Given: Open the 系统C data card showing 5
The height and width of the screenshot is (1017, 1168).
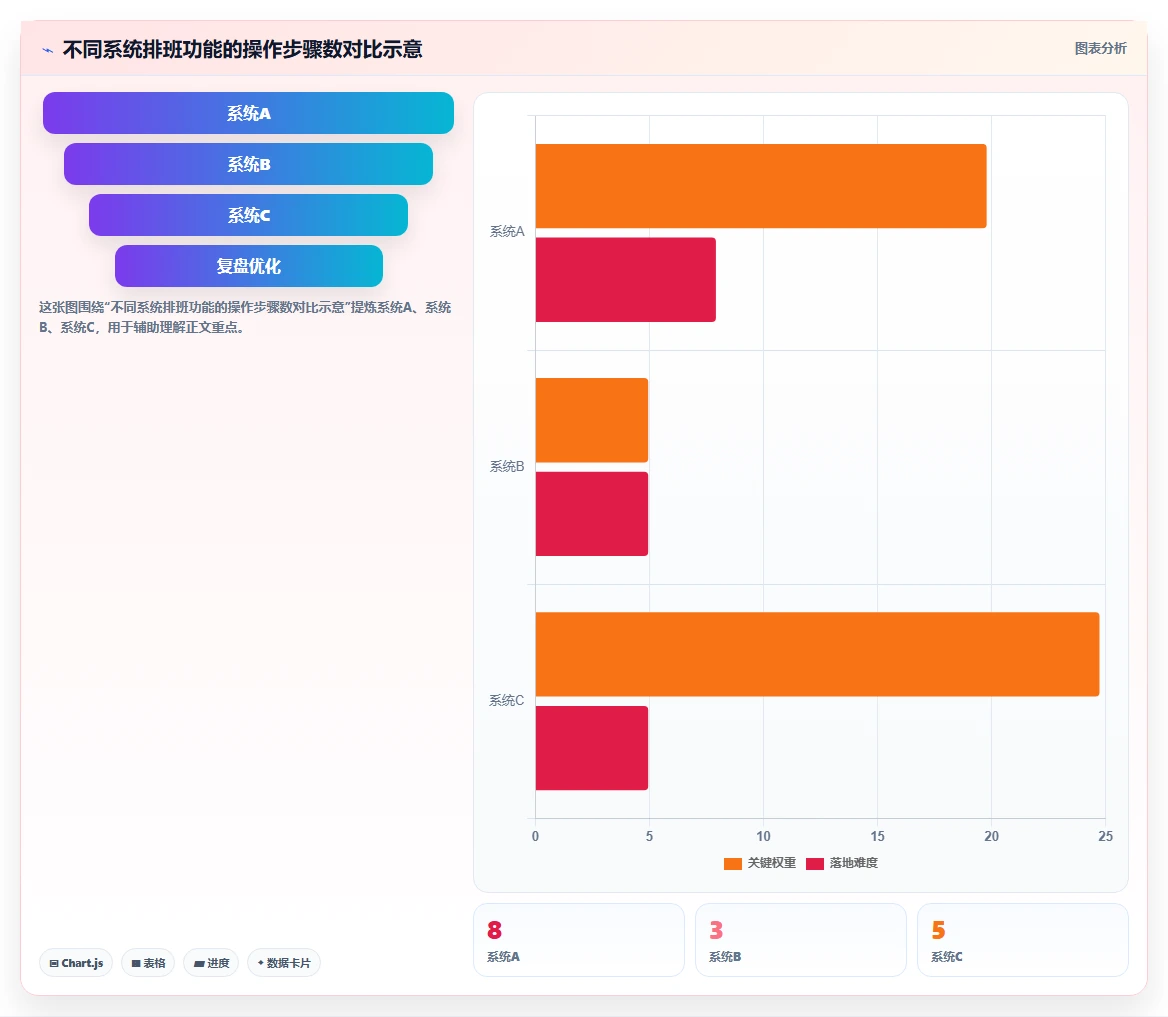Looking at the screenshot, I should (x=1023, y=940).
